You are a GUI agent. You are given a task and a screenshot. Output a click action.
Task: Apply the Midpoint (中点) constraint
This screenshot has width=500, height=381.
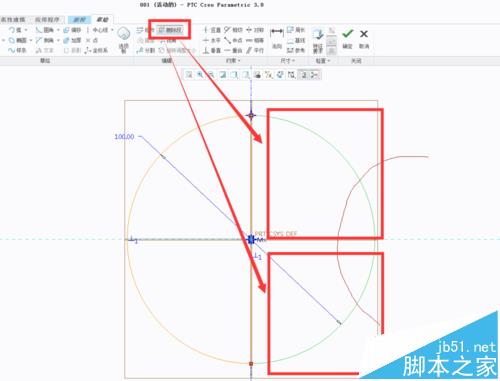click(234, 40)
